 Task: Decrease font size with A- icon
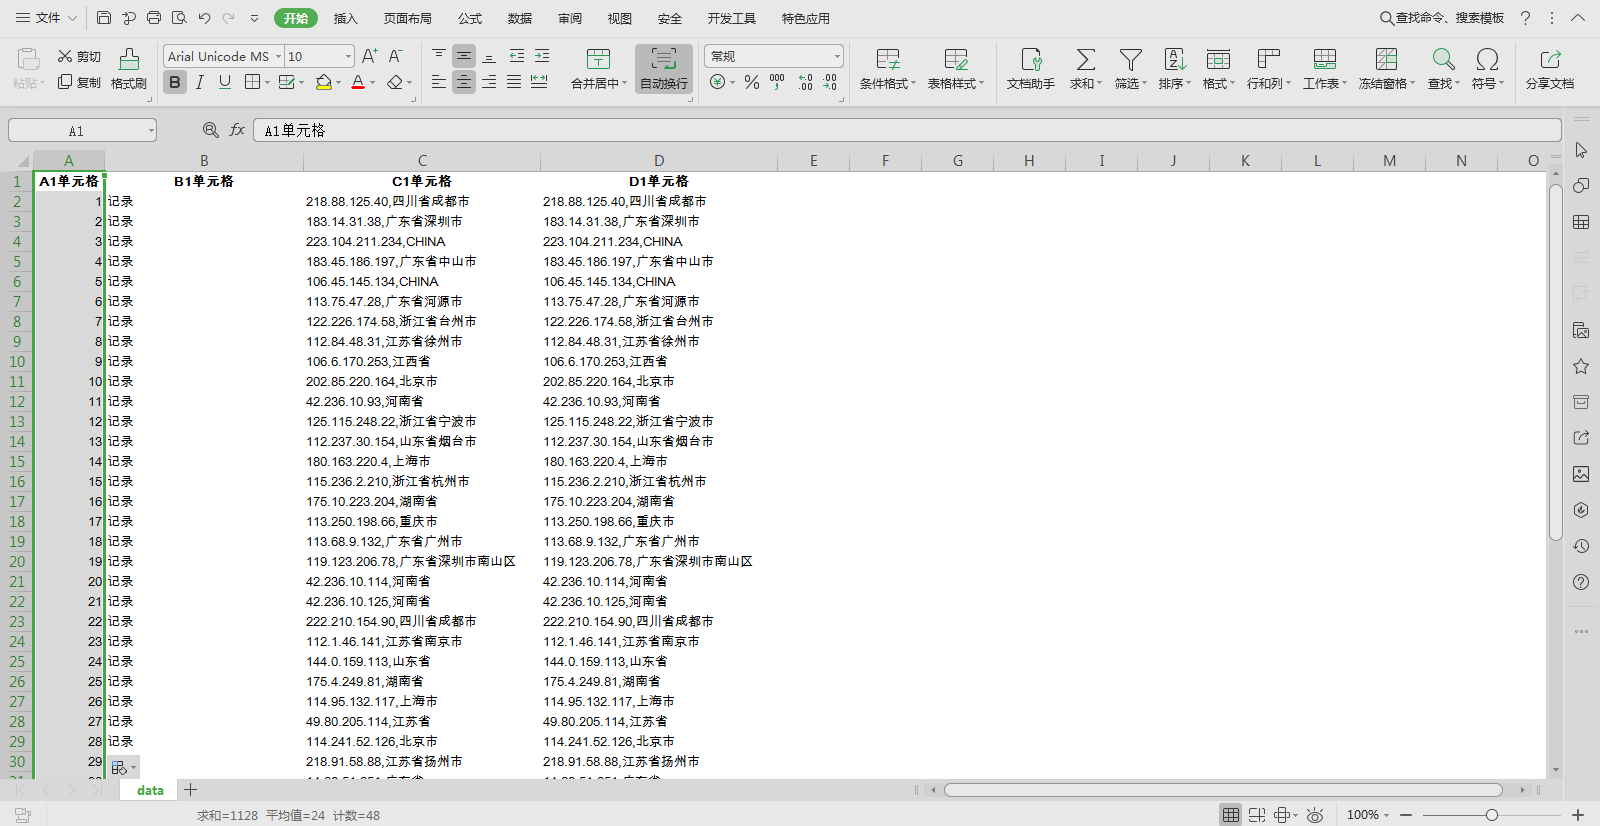(395, 56)
